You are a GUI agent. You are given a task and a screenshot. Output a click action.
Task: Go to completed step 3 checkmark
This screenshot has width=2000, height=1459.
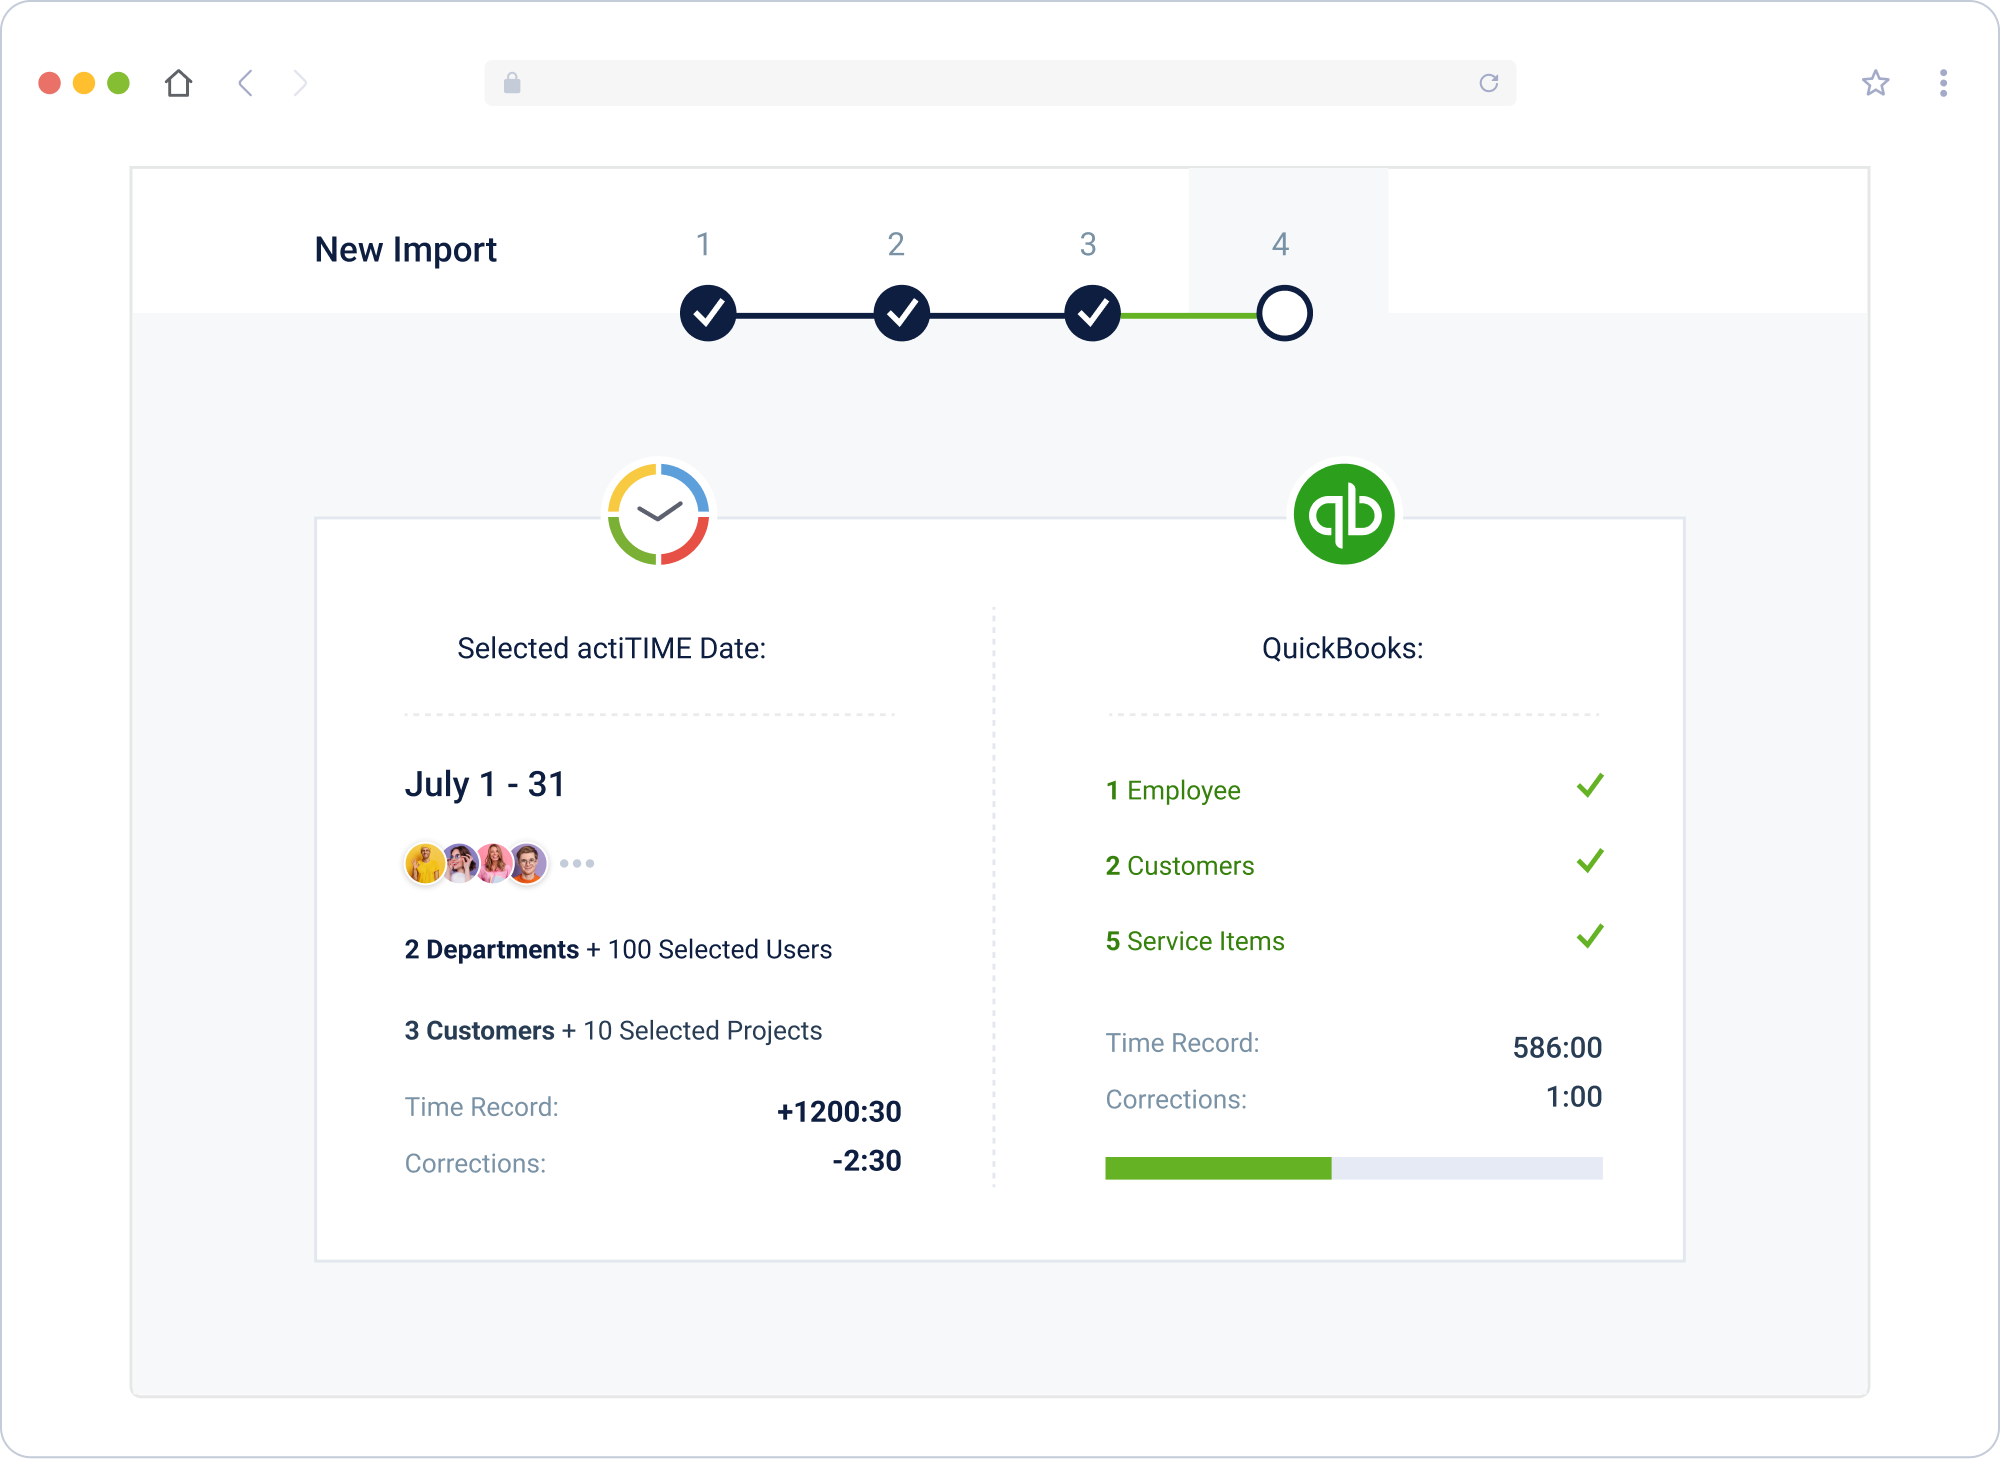pos(1092,313)
